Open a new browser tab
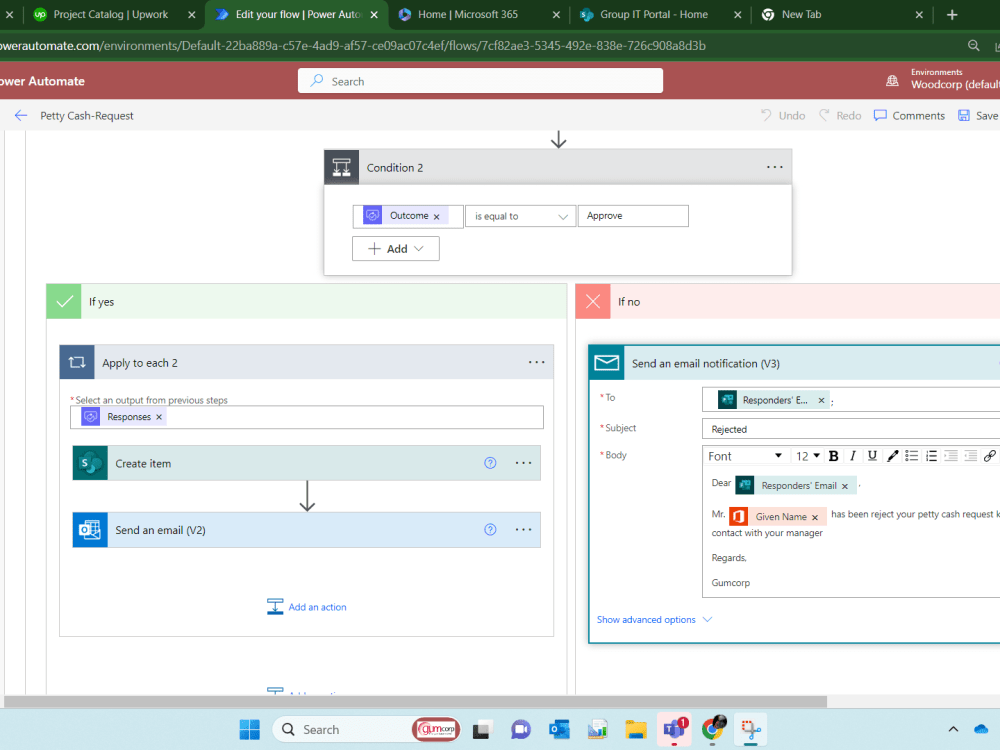This screenshot has height=750, width=1000. click(x=952, y=15)
